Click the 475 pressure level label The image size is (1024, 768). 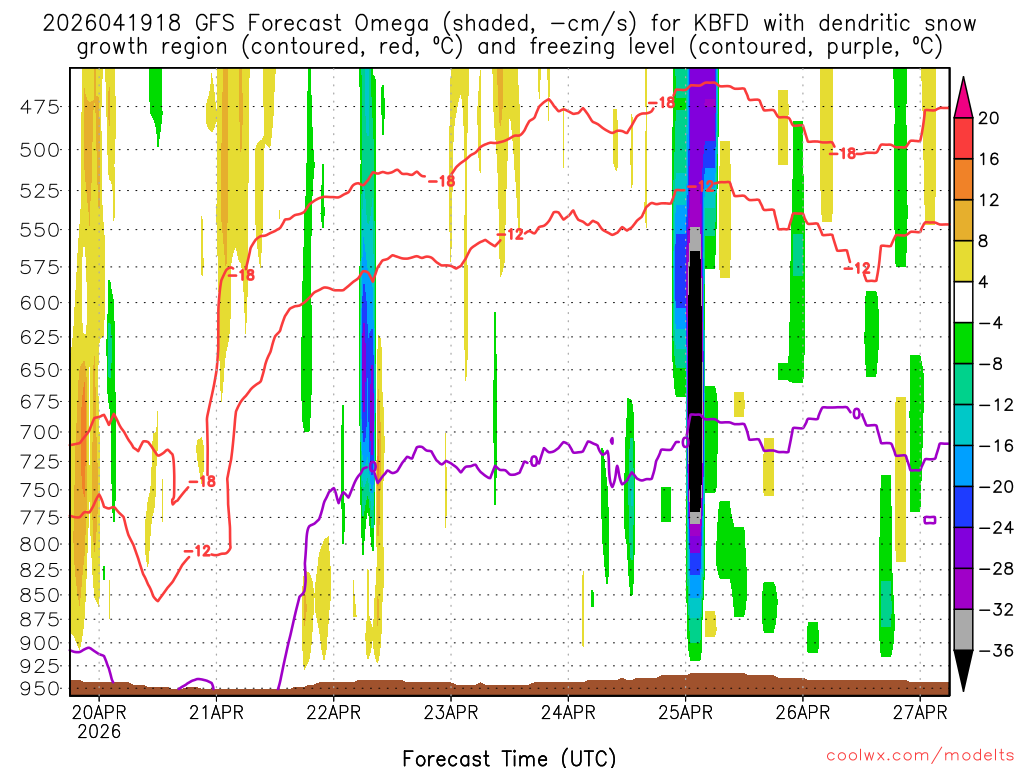[40, 106]
